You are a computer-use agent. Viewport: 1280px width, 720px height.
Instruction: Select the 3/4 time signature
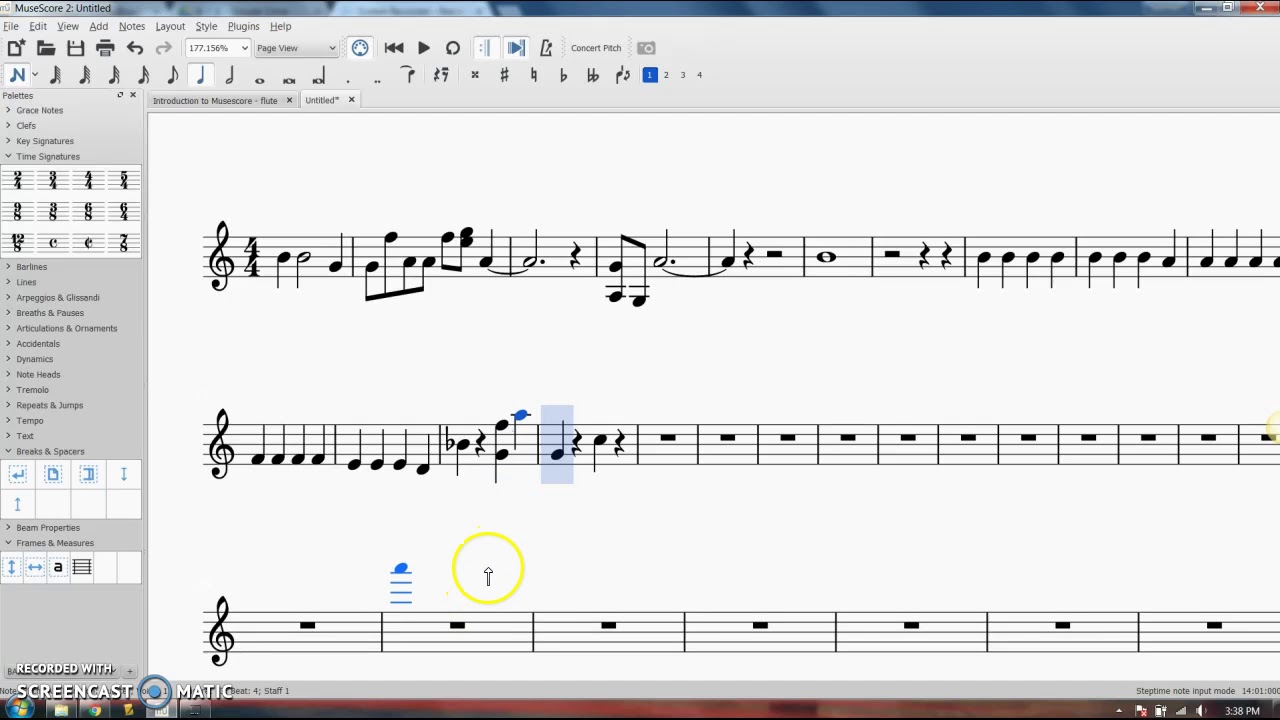53,181
